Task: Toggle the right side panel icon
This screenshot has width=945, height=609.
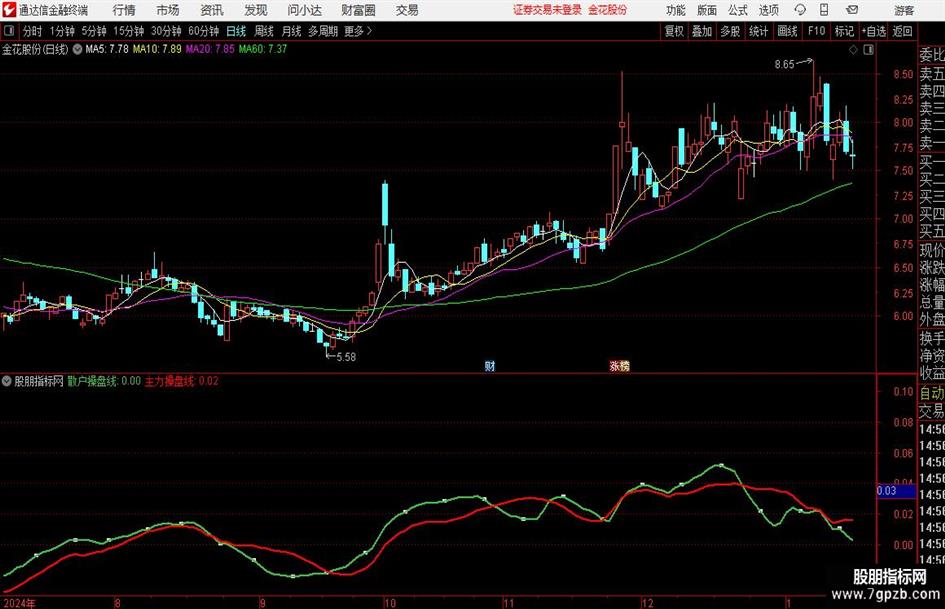Action: (x=868, y=50)
